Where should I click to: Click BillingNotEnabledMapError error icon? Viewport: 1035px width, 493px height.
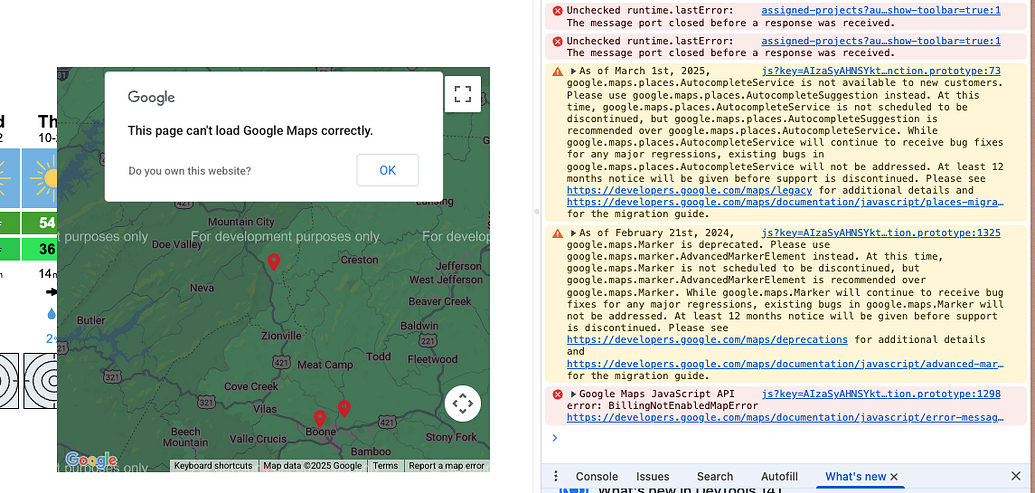click(x=557, y=394)
